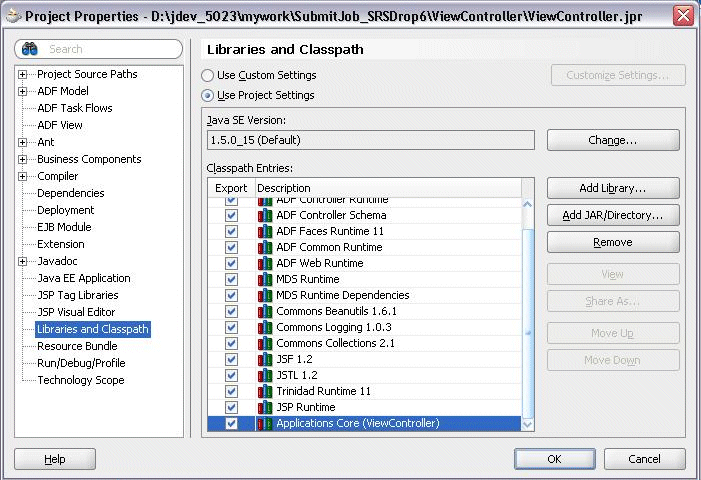
Task: Click the library icon beside JSP Runtime
Action: (x=265, y=407)
